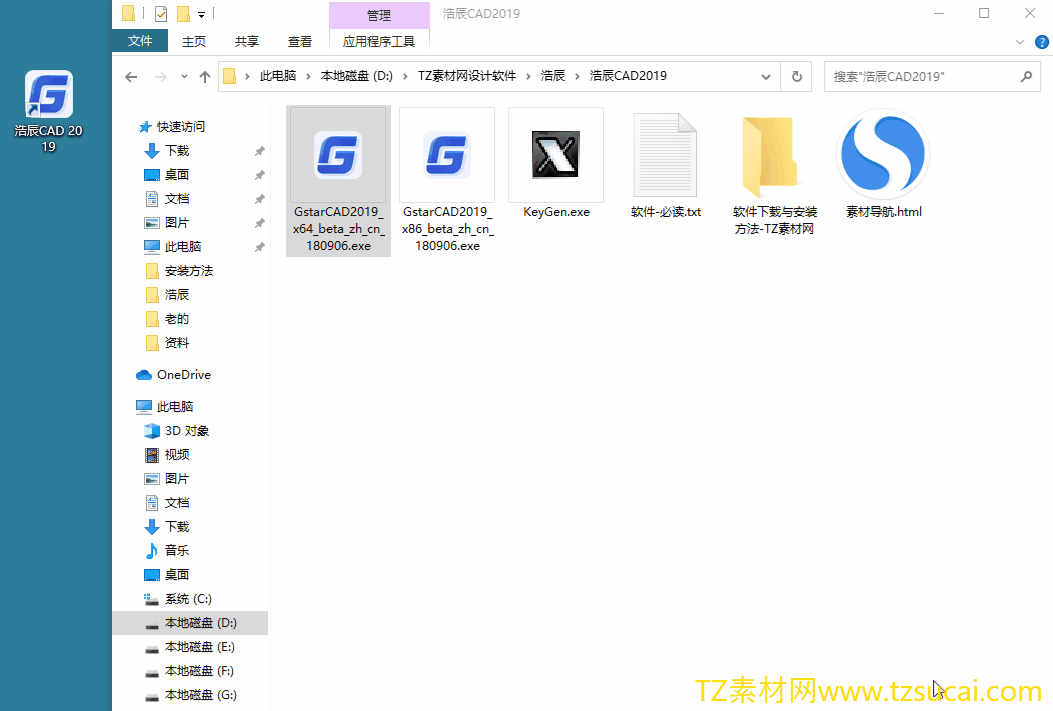This screenshot has width=1053, height=711.
Task: Expand chevron after 浩辰 breadcrumb
Action: [577, 77]
